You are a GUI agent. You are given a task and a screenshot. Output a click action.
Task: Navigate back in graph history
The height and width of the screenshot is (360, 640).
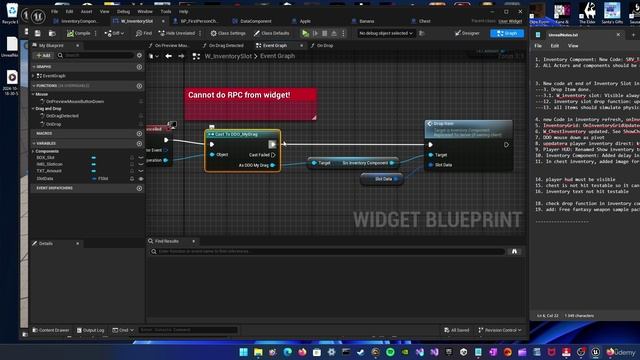pos(169,56)
